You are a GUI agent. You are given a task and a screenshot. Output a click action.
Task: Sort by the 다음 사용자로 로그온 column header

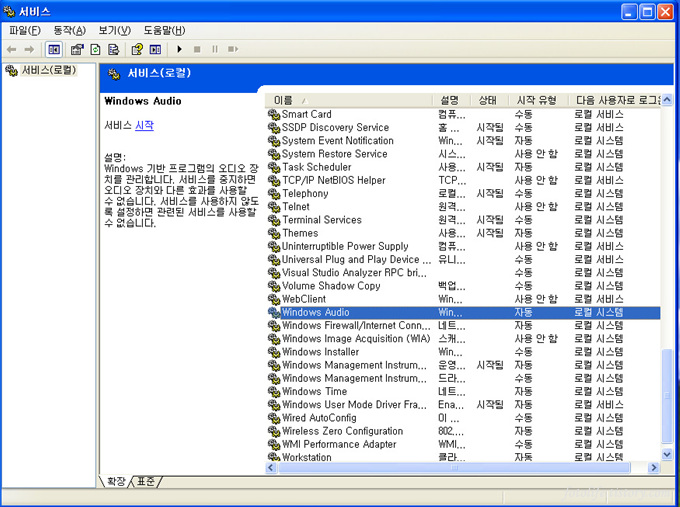[x=615, y=101]
